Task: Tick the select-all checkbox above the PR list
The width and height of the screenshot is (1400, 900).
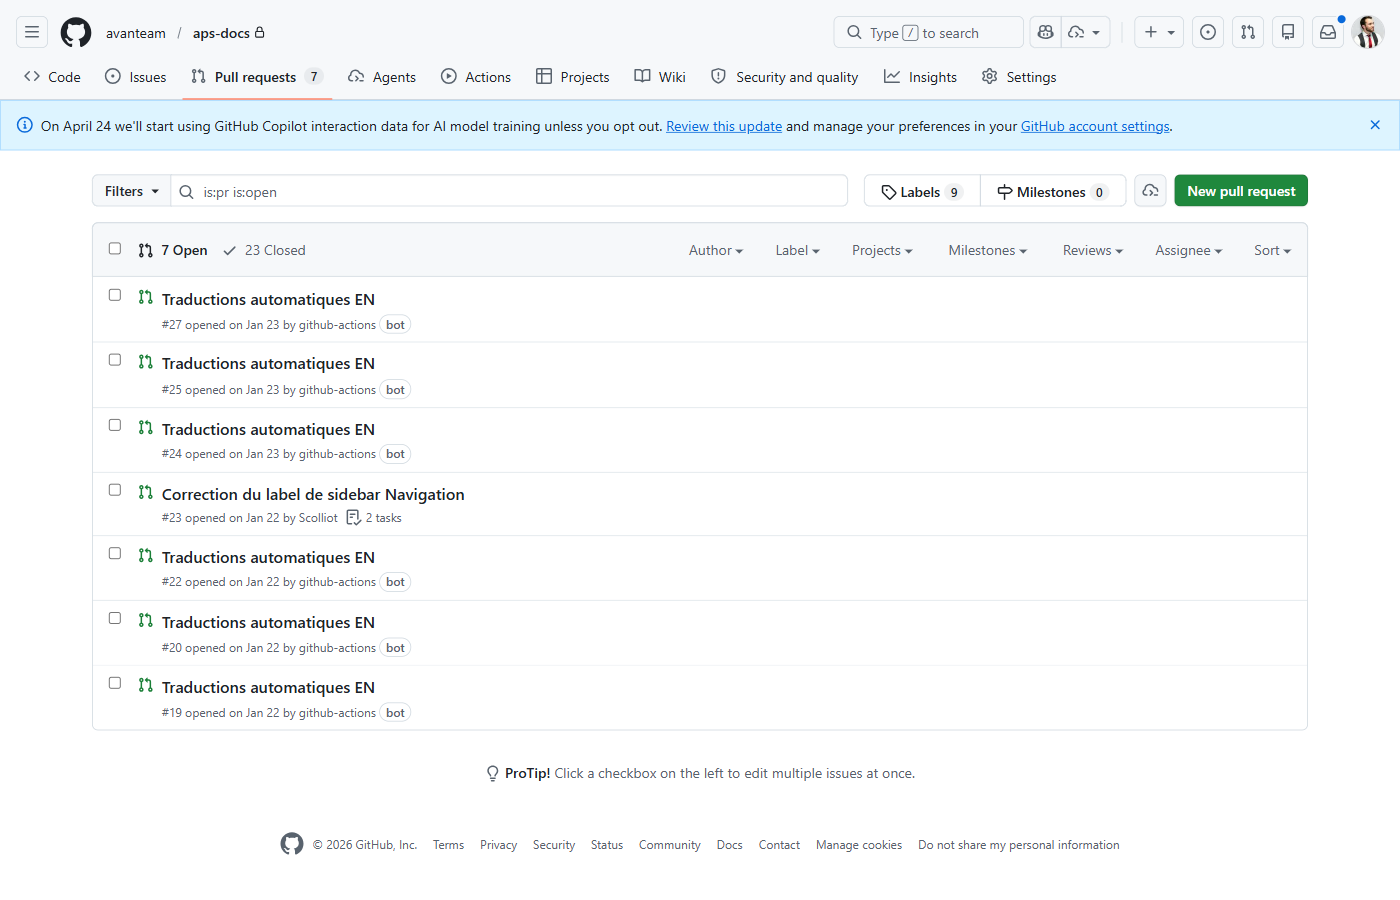Action: [115, 248]
